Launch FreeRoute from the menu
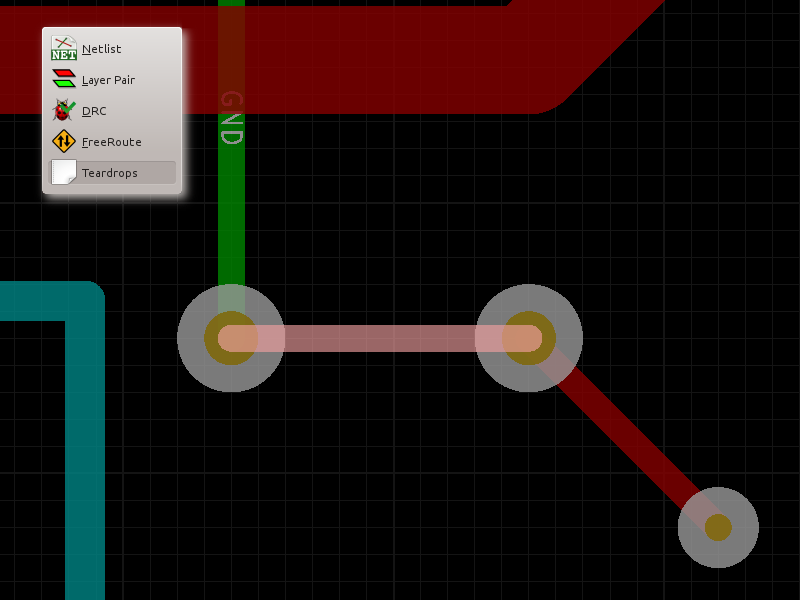 point(112,142)
